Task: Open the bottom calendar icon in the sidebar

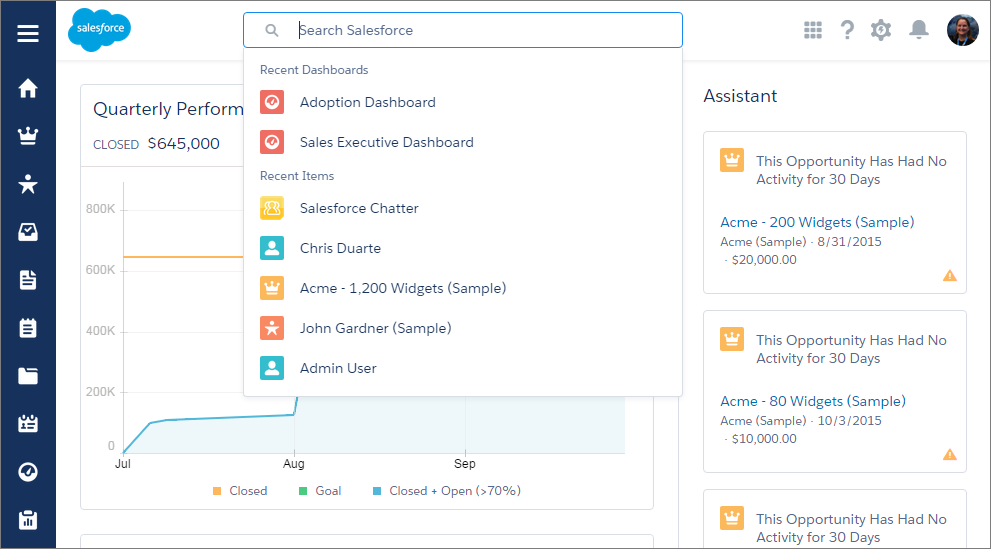Action: (x=28, y=519)
